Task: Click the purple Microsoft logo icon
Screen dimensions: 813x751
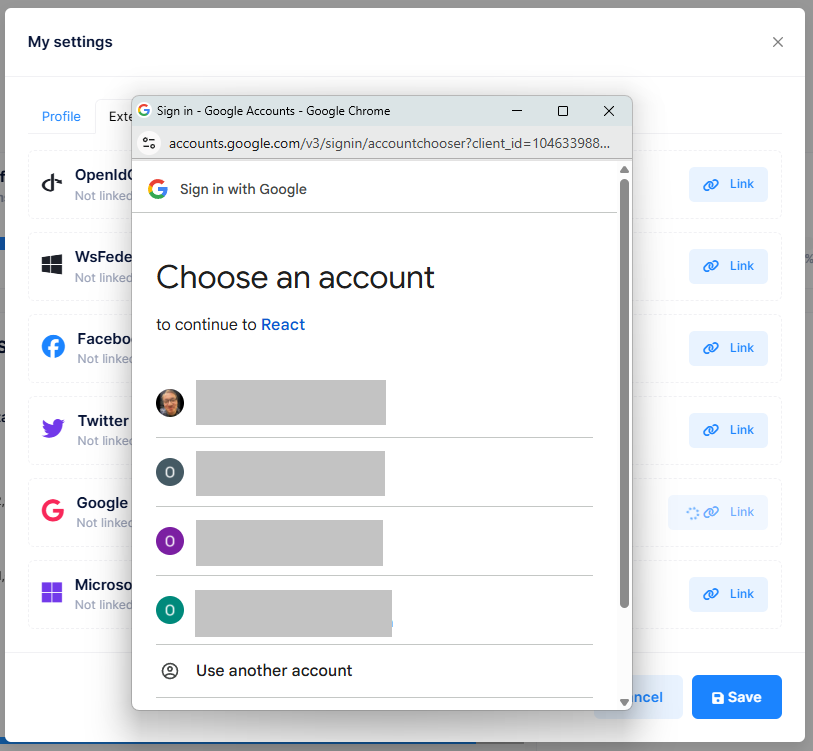Action: pyautogui.click(x=52, y=592)
